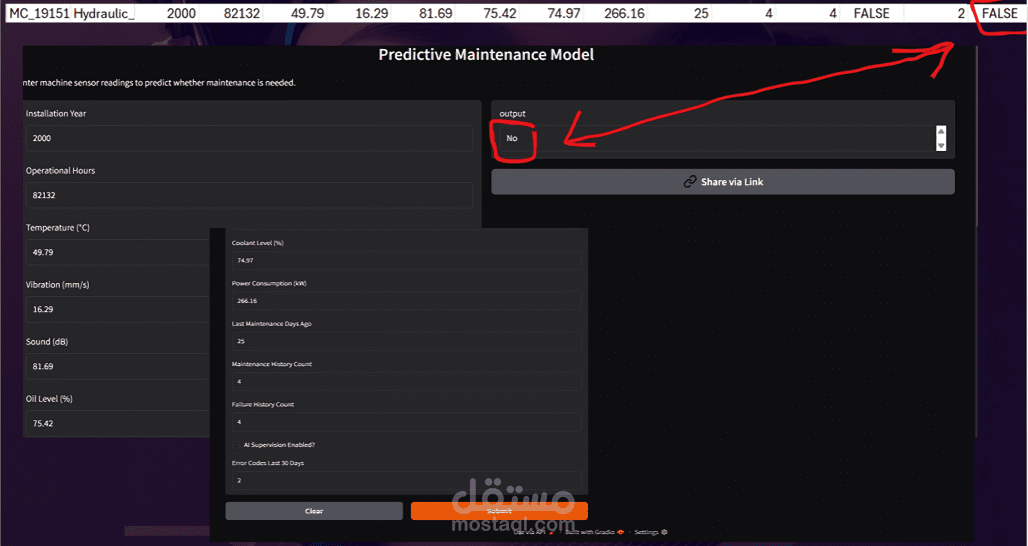1028x546 pixels.
Task: Select the MC_19151 cell in spreadsheet row
Action: coord(39,13)
